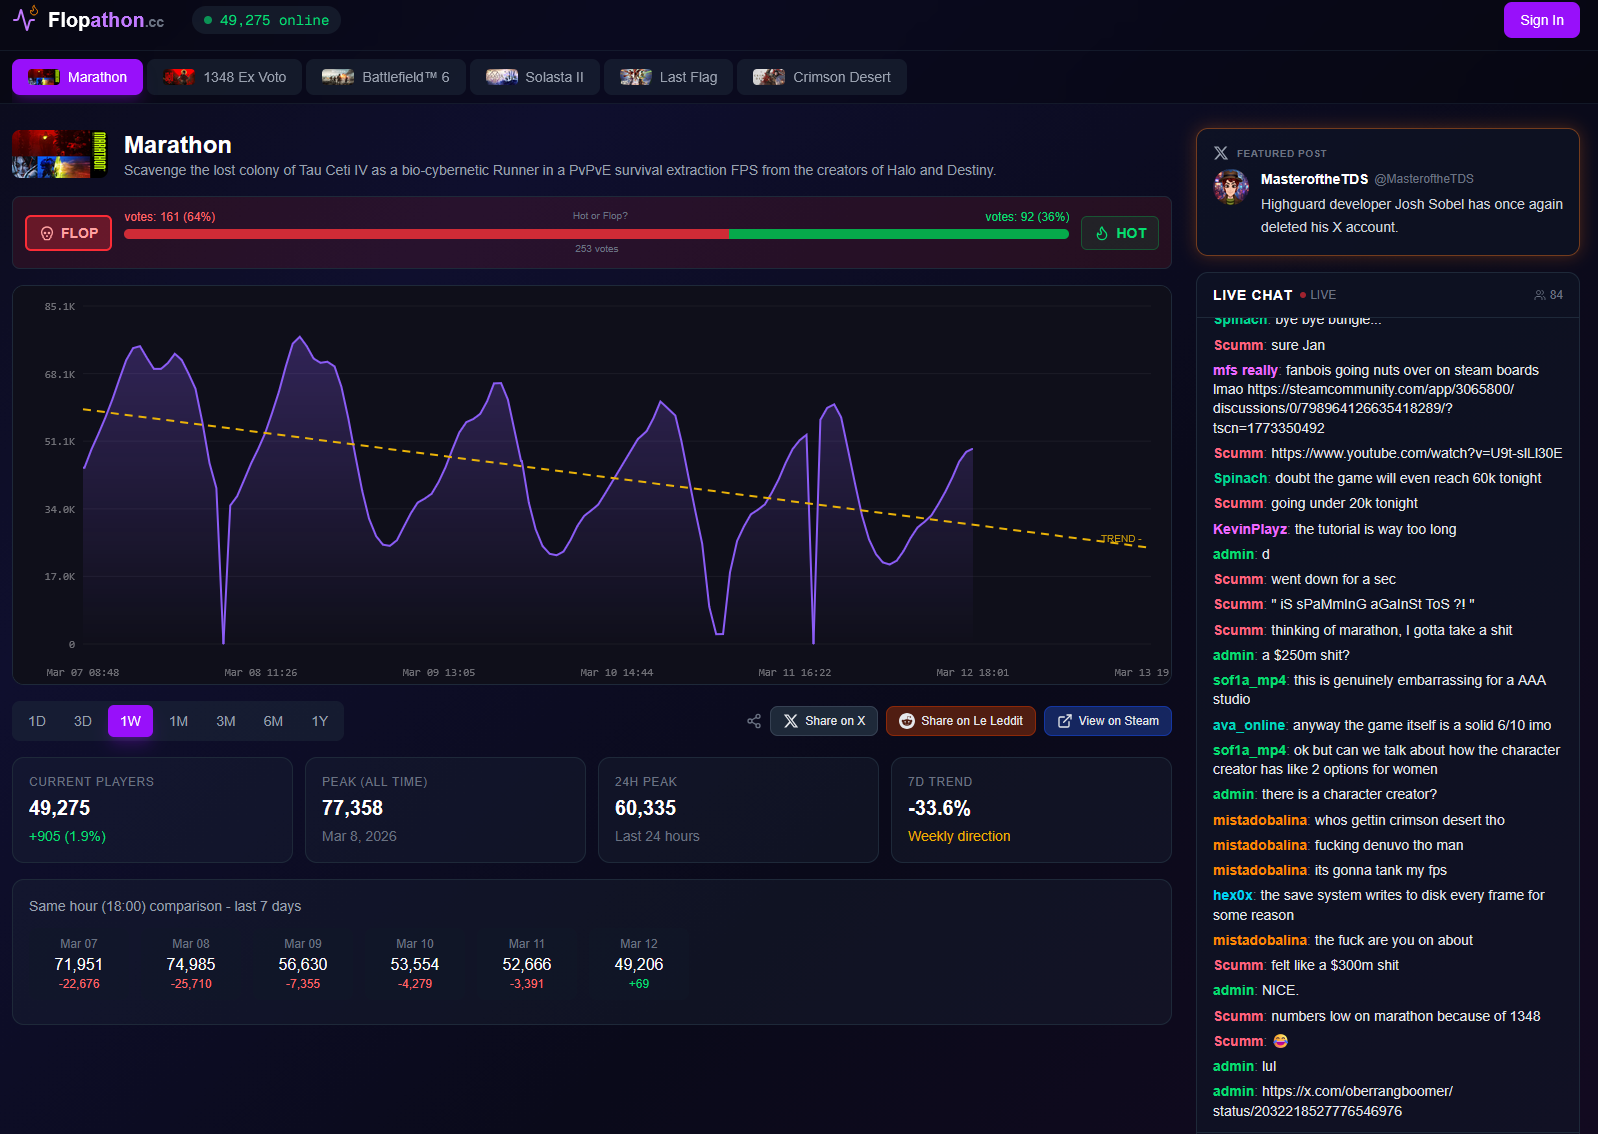Click the chart's right-edge data point
This screenshot has height=1134, width=1598.
pyautogui.click(x=972, y=449)
